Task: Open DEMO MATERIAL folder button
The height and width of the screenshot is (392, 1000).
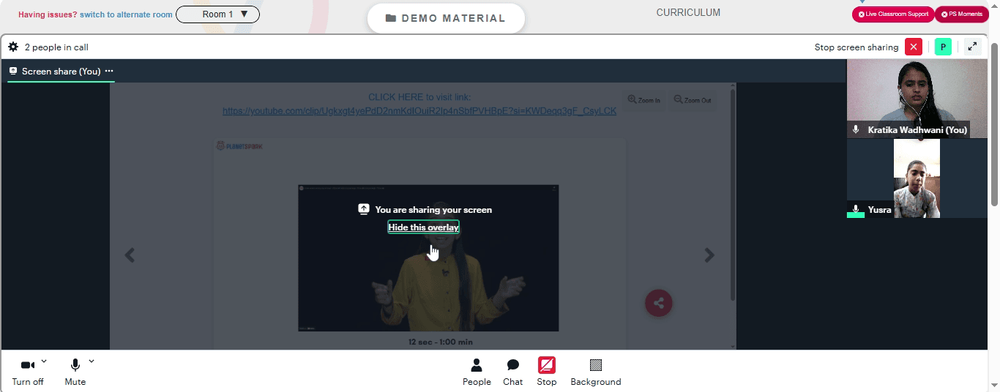Action: pos(446,18)
